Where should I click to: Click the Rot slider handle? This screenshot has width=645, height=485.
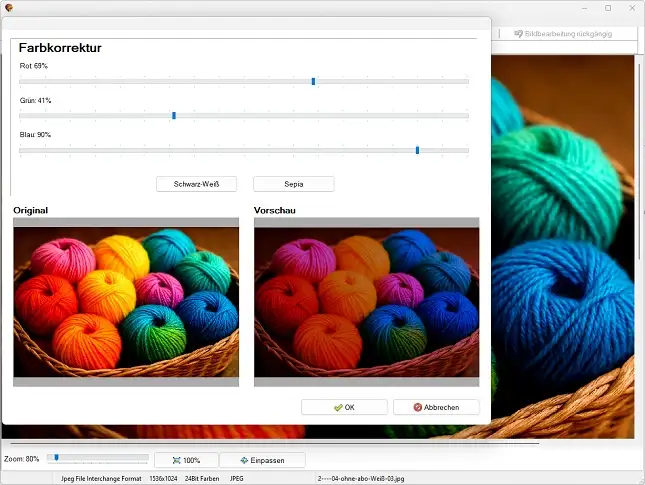[x=313, y=81]
